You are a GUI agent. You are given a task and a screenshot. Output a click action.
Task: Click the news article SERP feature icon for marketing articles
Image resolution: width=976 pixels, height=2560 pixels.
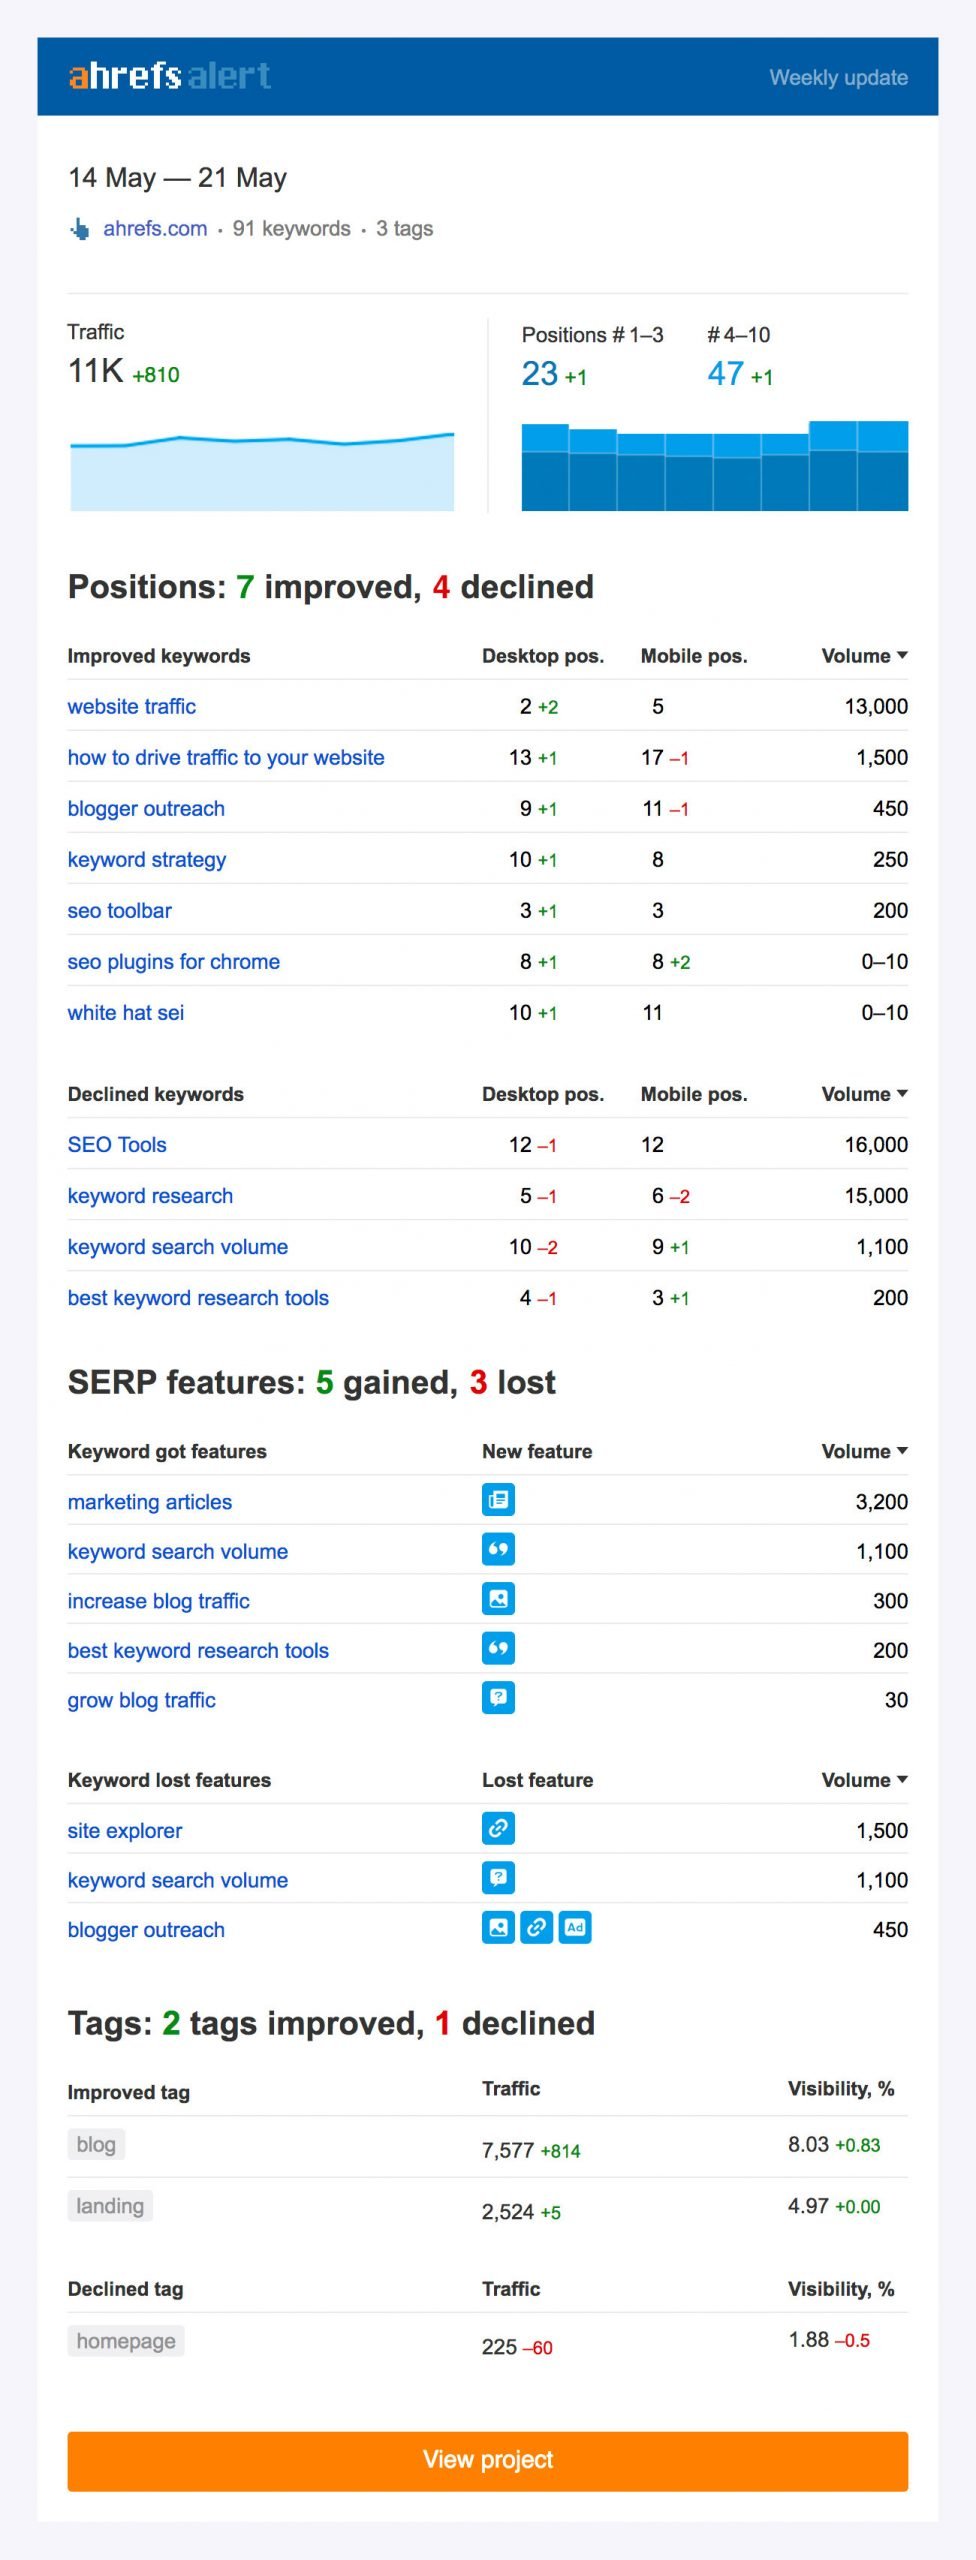497,1501
